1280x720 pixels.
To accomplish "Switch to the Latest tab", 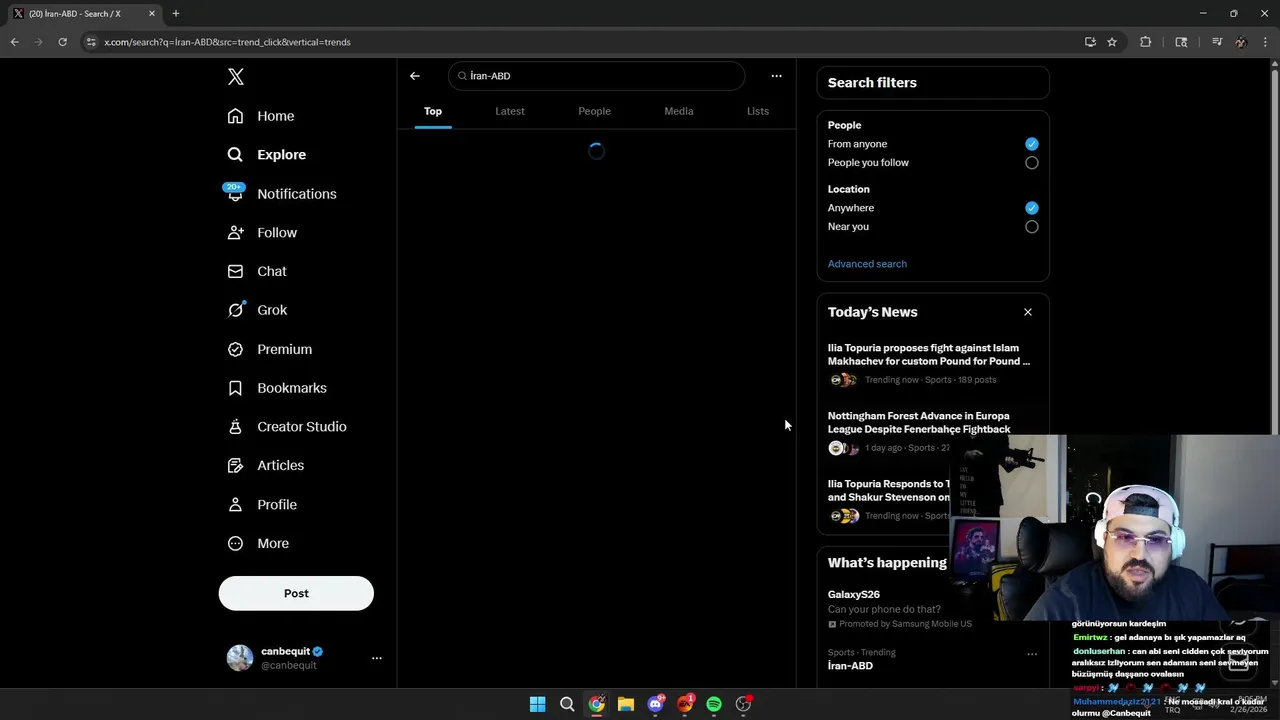I will (510, 111).
